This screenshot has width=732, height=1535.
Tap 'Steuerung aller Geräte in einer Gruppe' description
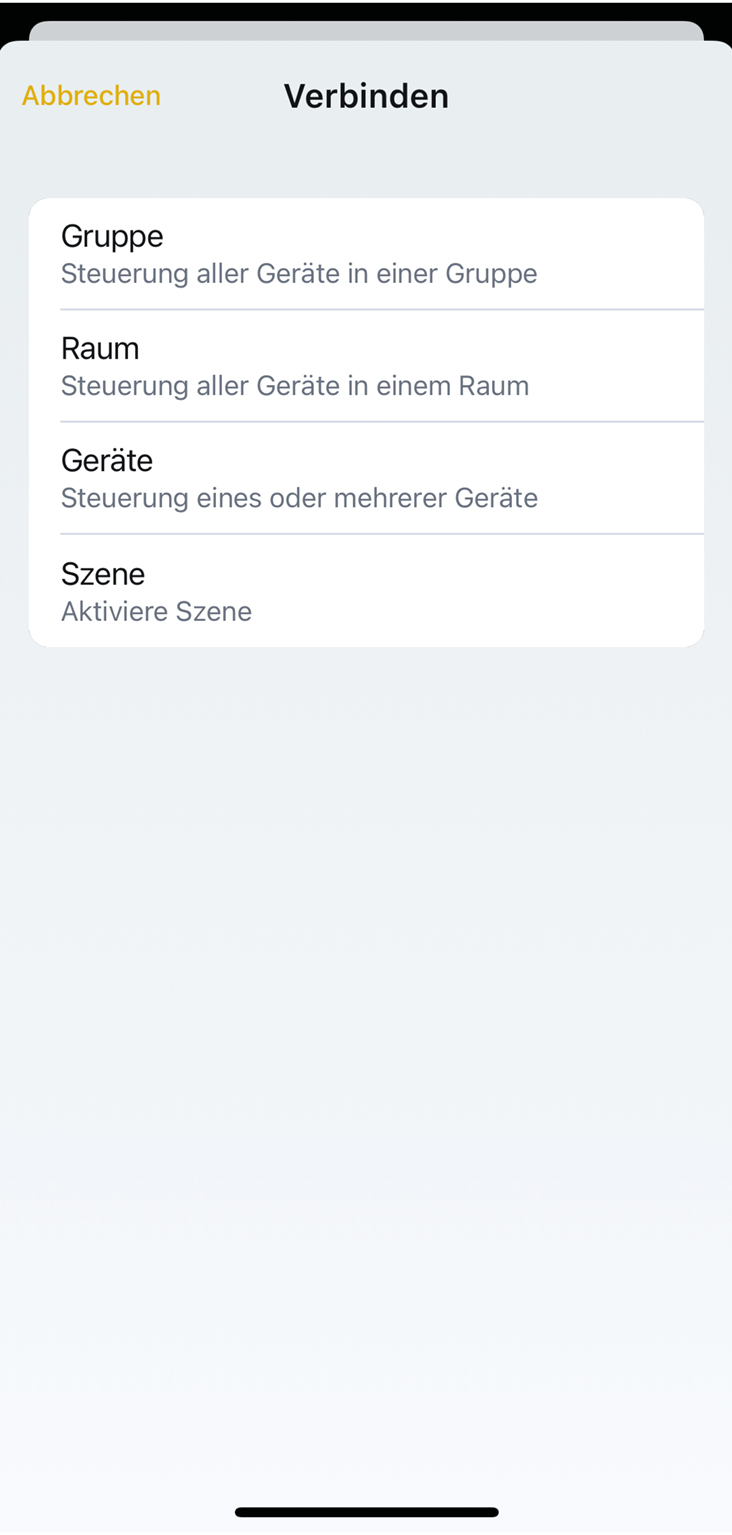[x=299, y=274]
